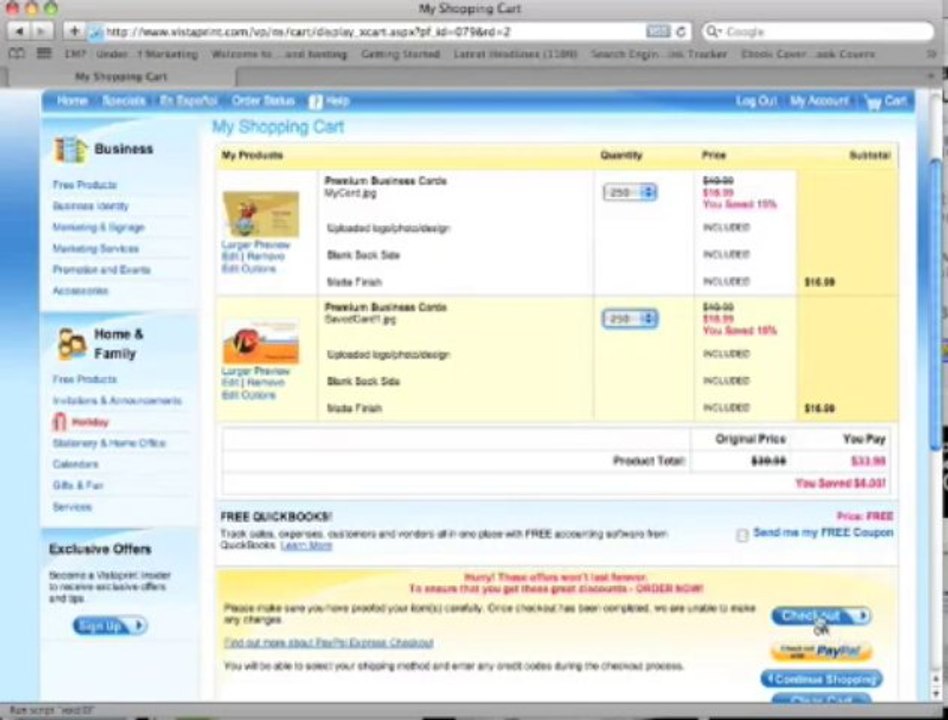Open Promotion and Events sidebar link
This screenshot has width=948, height=720.
pos(102,270)
